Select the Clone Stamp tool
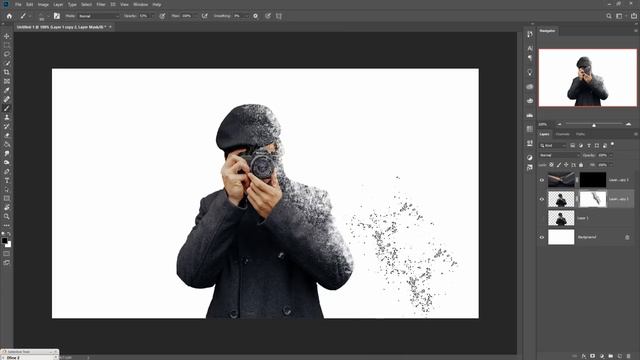 (7, 117)
